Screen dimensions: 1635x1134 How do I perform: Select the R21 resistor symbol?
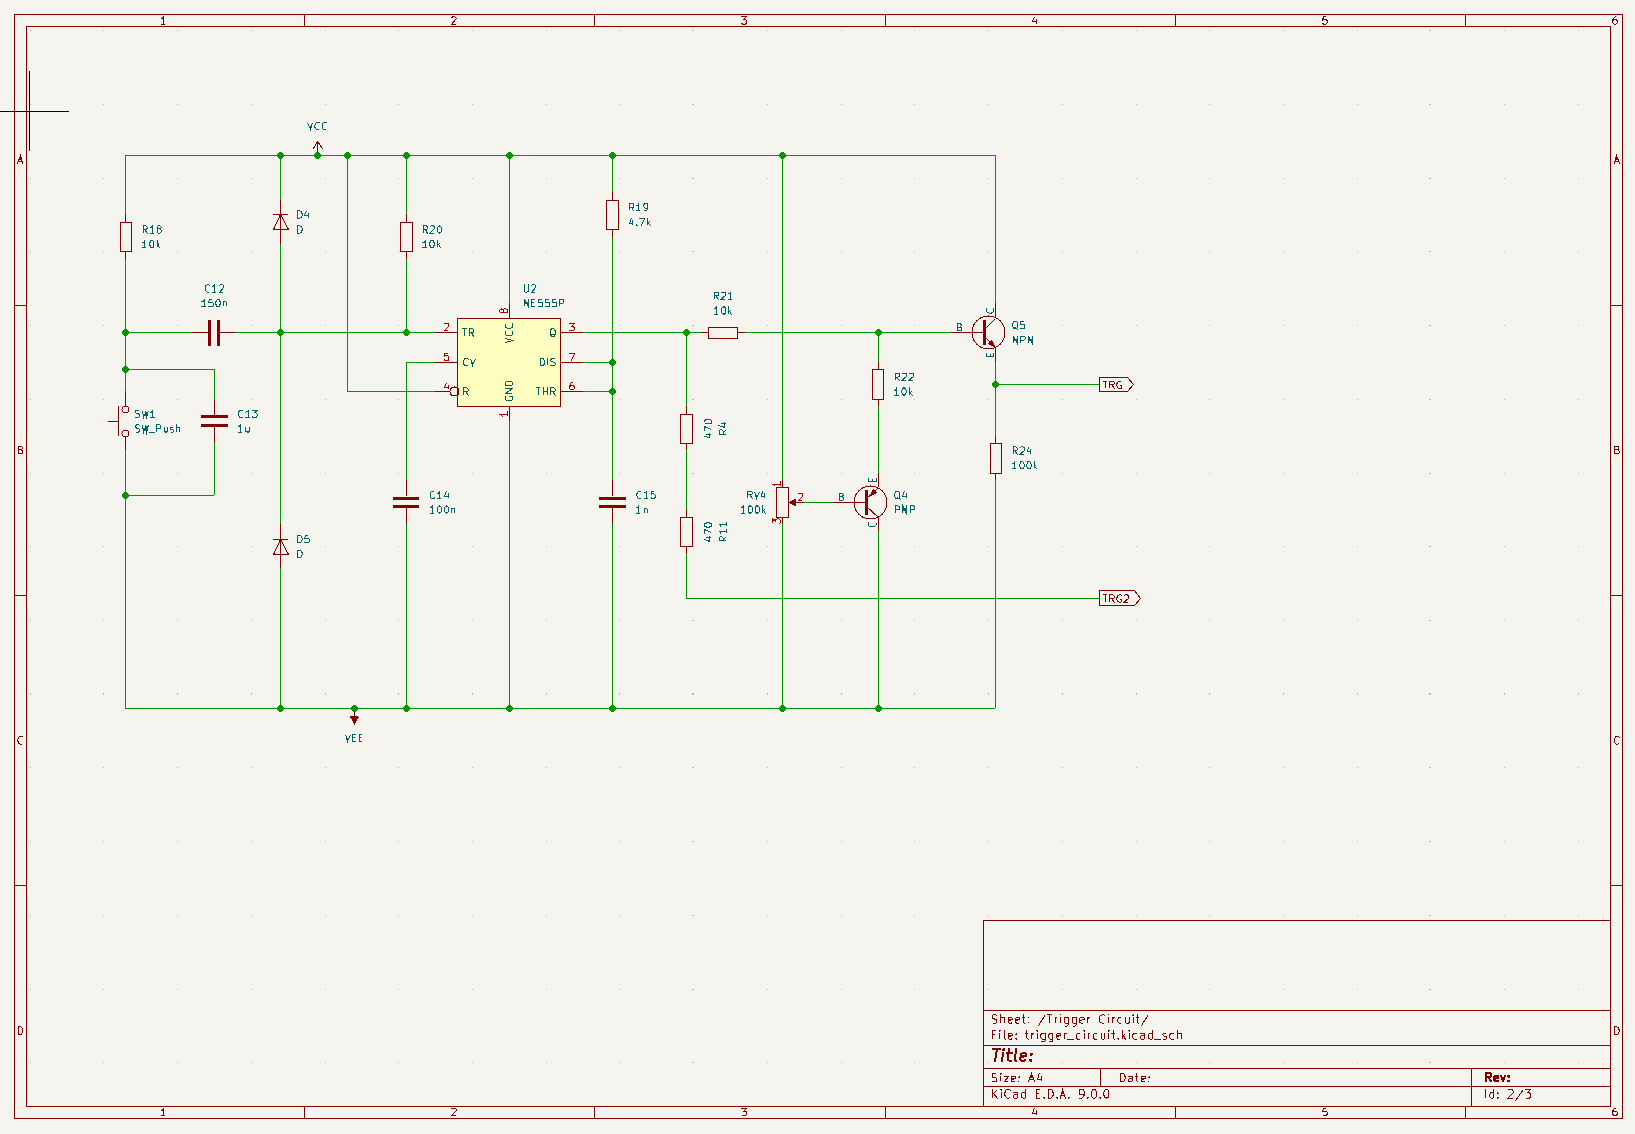(x=723, y=332)
